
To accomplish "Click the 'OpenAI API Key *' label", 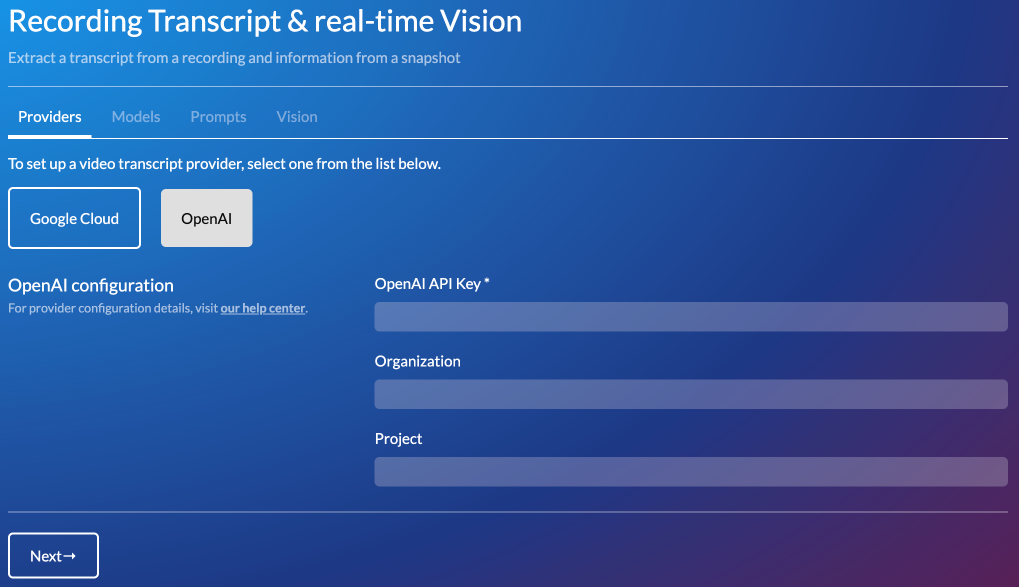I will pos(432,284).
